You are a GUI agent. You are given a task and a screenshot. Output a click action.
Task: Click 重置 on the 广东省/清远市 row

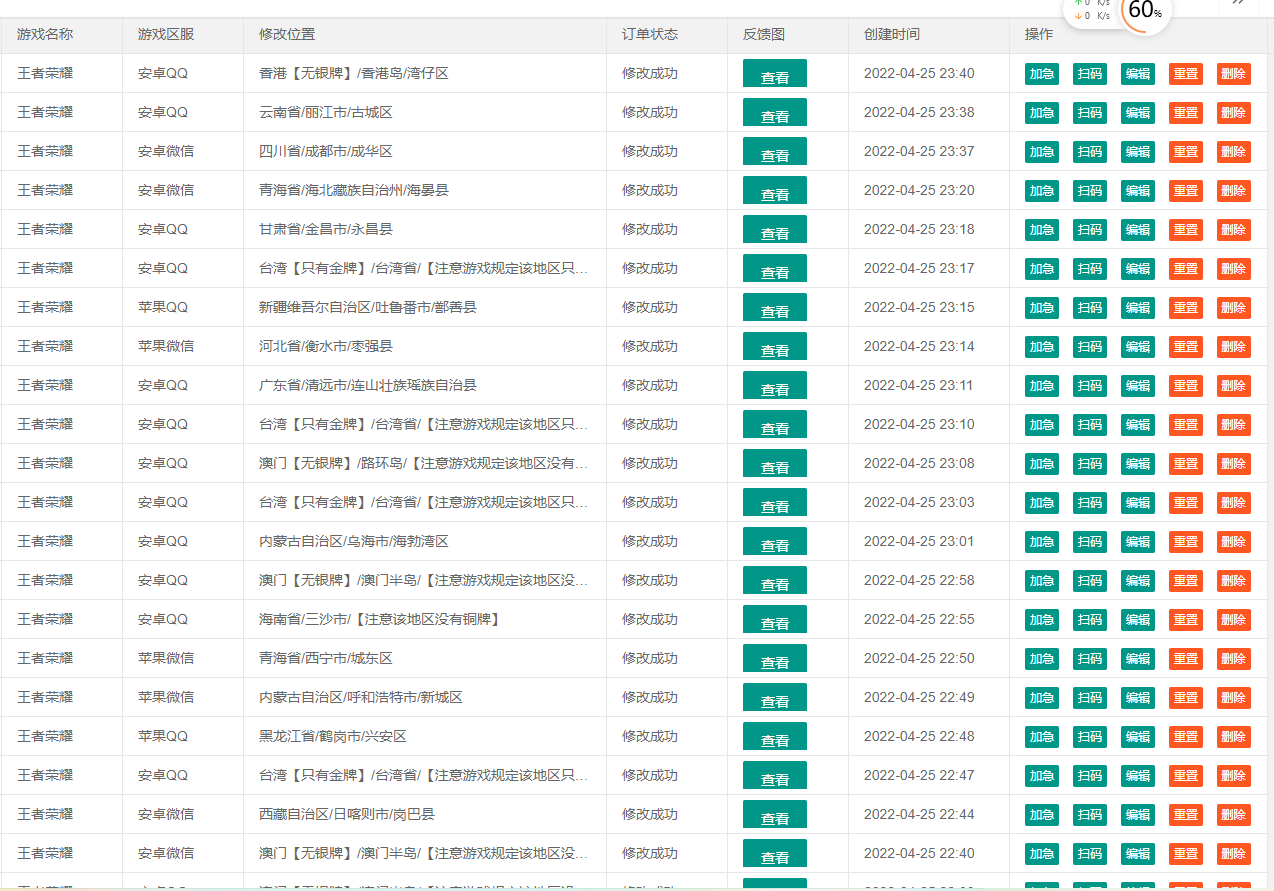pyautogui.click(x=1185, y=386)
